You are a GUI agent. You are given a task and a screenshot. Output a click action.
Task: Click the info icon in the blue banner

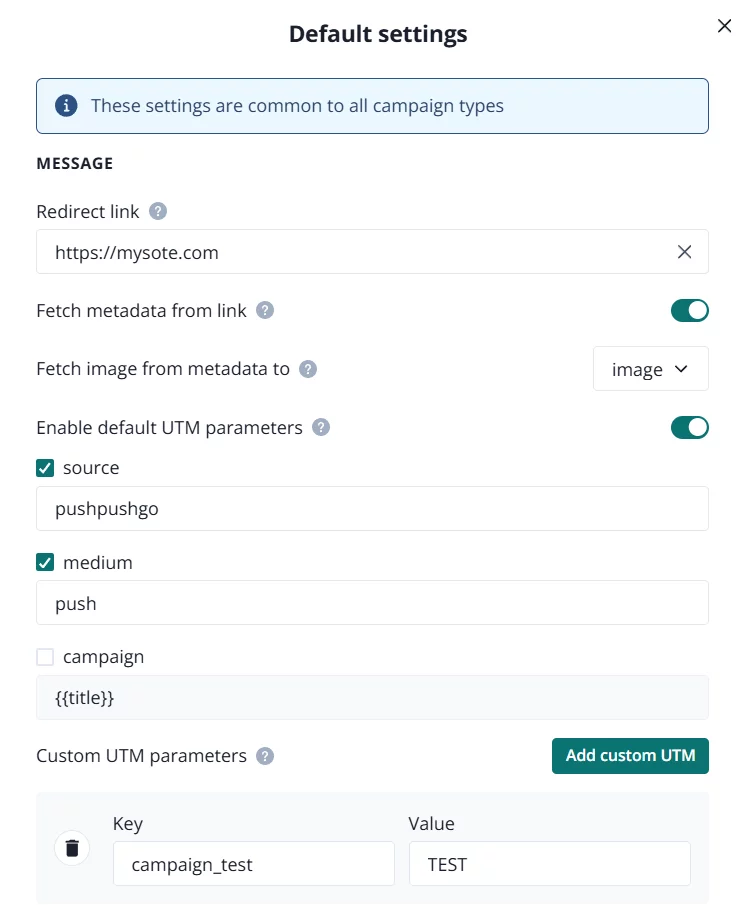coord(64,105)
